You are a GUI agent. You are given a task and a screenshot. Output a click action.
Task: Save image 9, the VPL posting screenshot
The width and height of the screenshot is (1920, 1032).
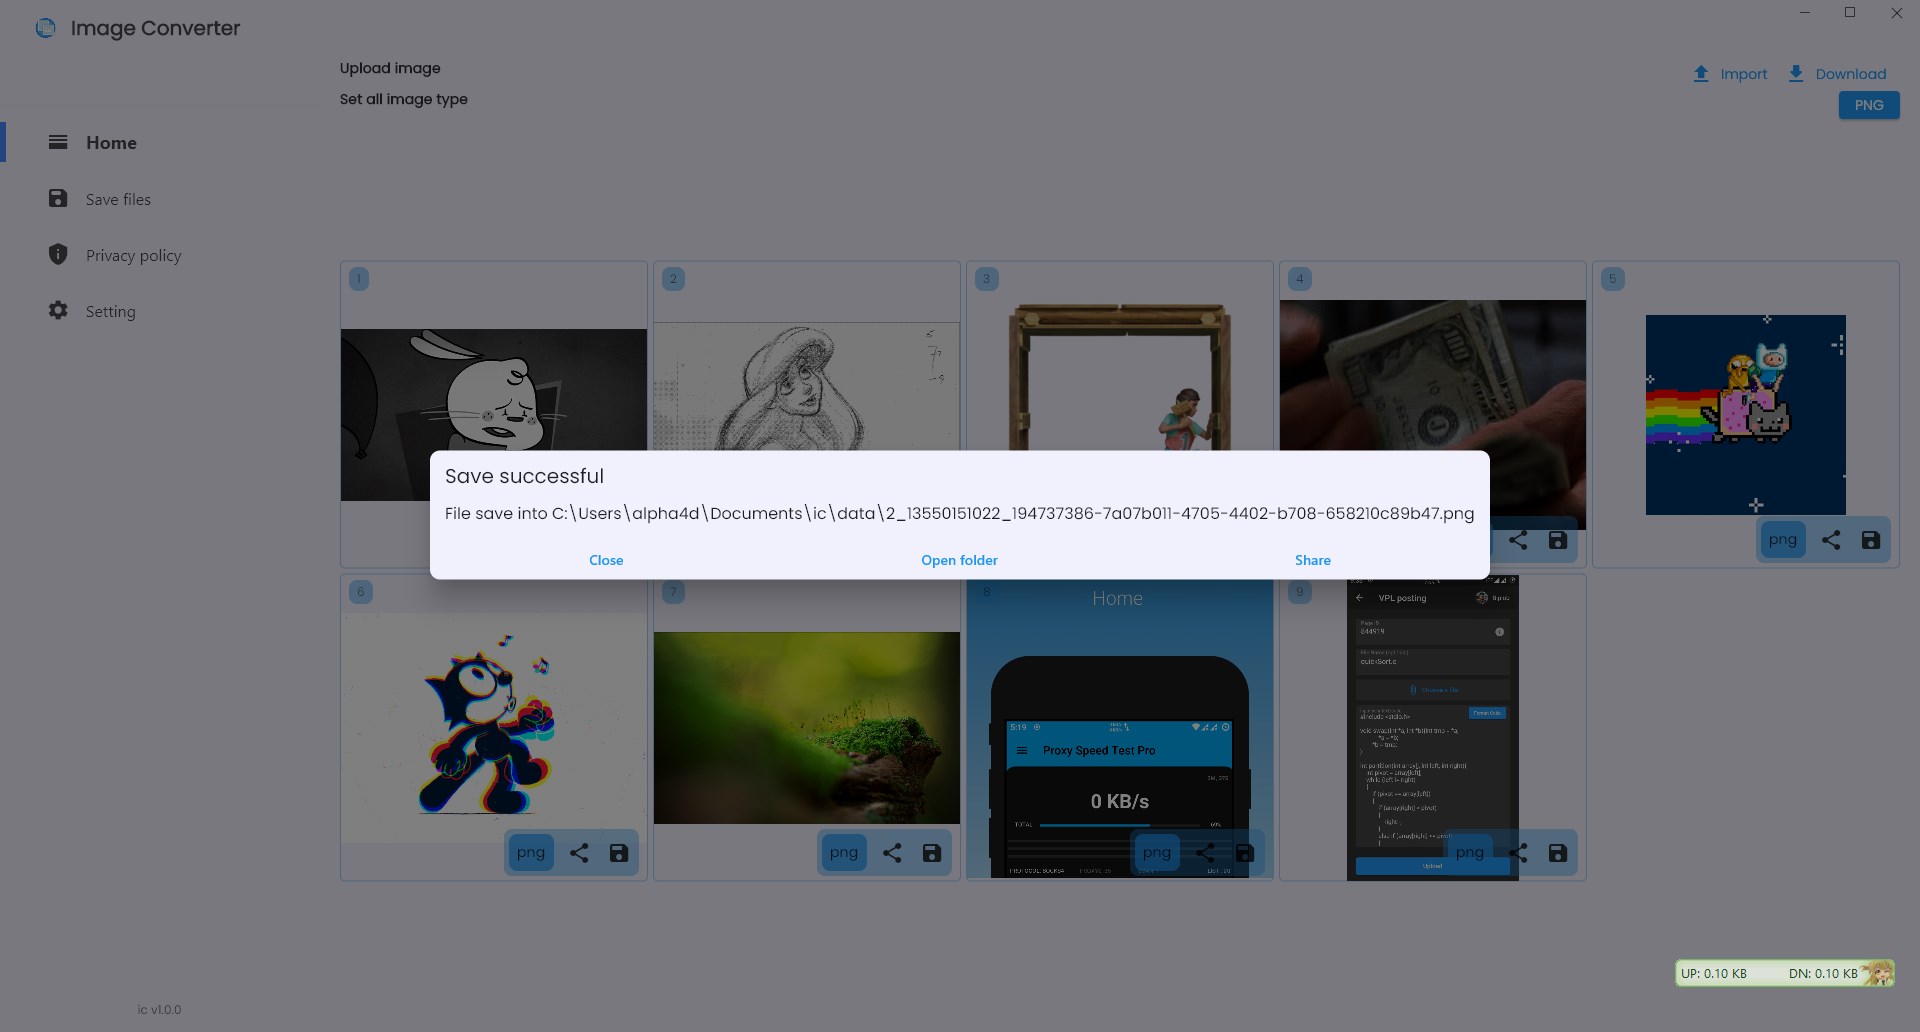pyautogui.click(x=1557, y=853)
